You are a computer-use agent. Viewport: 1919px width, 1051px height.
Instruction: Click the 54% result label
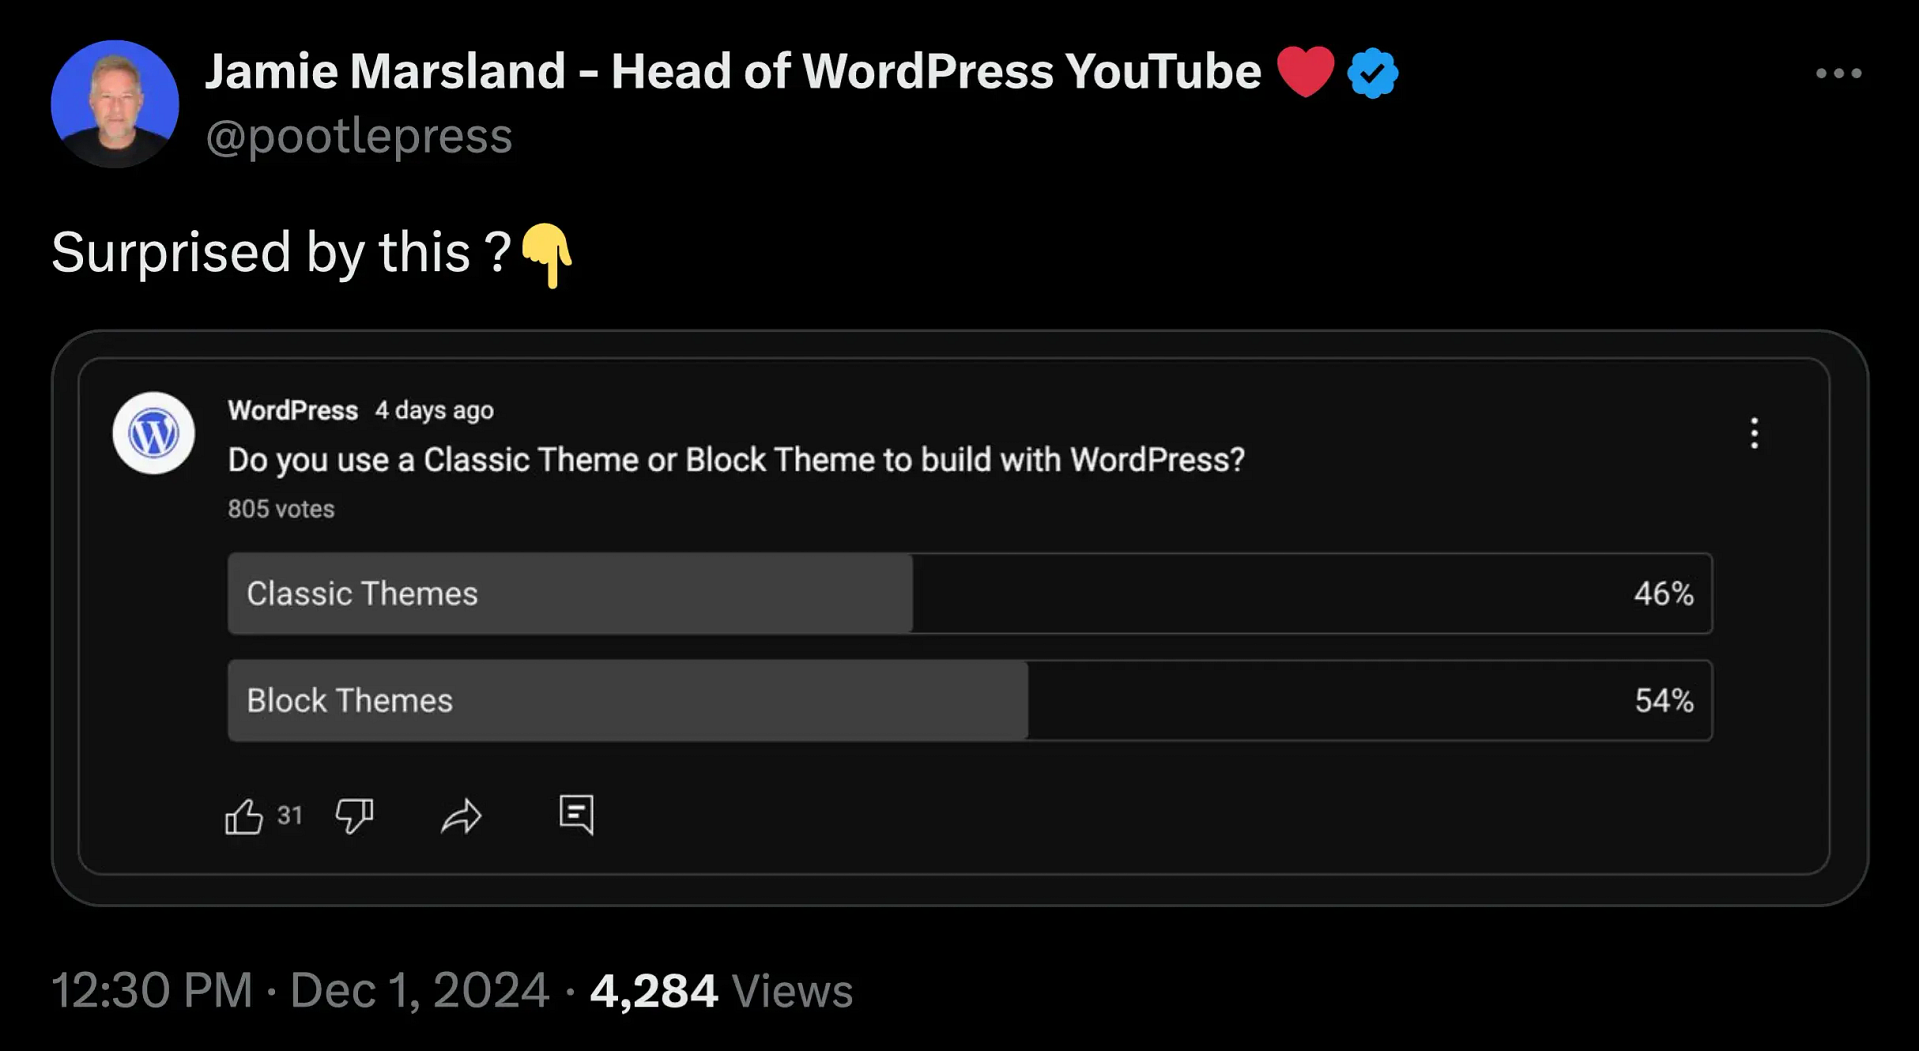coord(1663,700)
